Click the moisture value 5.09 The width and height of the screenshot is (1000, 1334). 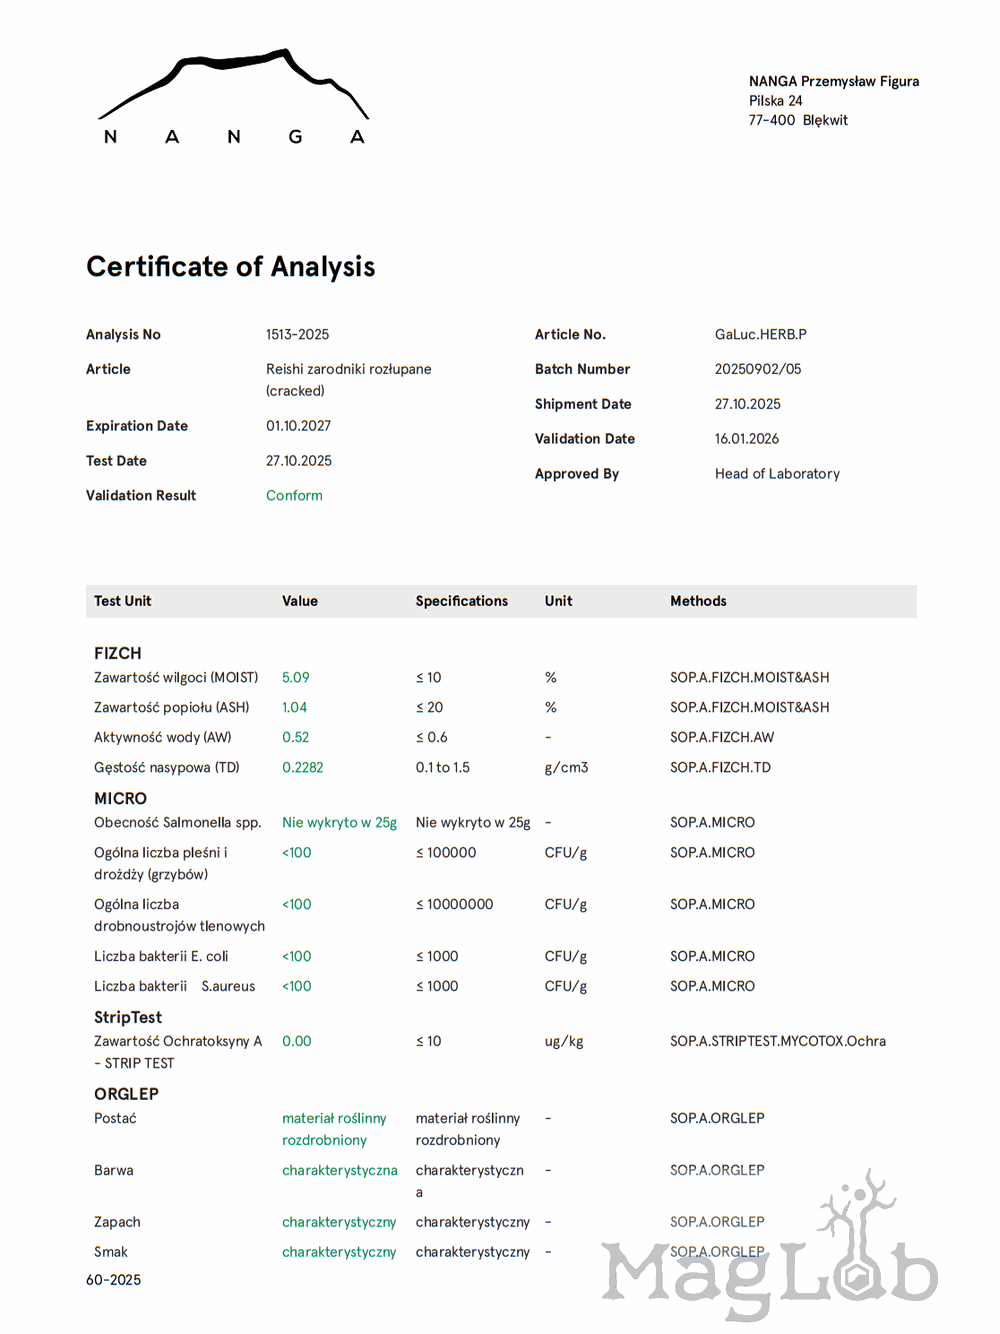point(295,678)
